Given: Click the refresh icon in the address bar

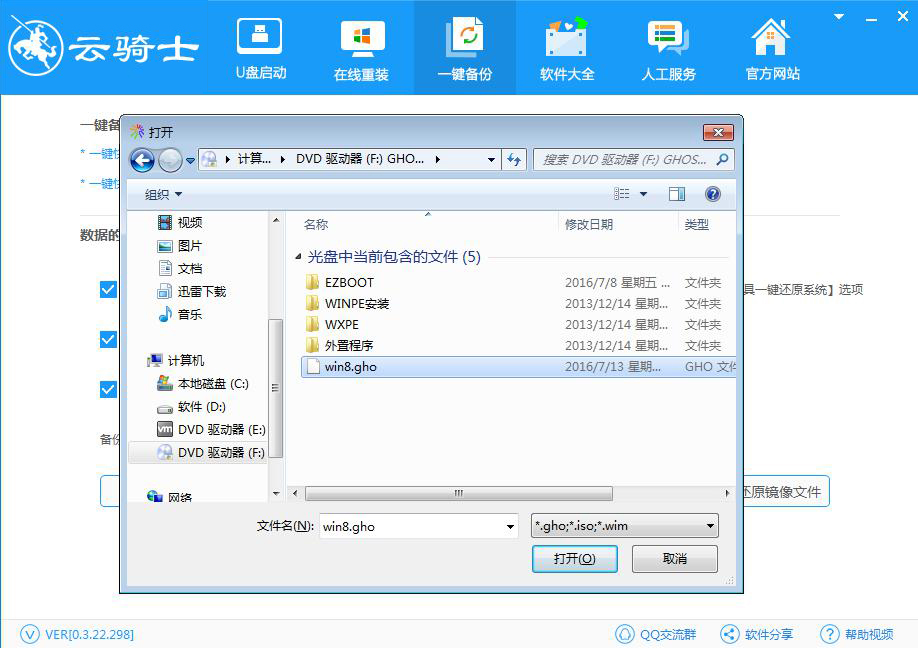Looking at the screenshot, I should pos(513,158).
